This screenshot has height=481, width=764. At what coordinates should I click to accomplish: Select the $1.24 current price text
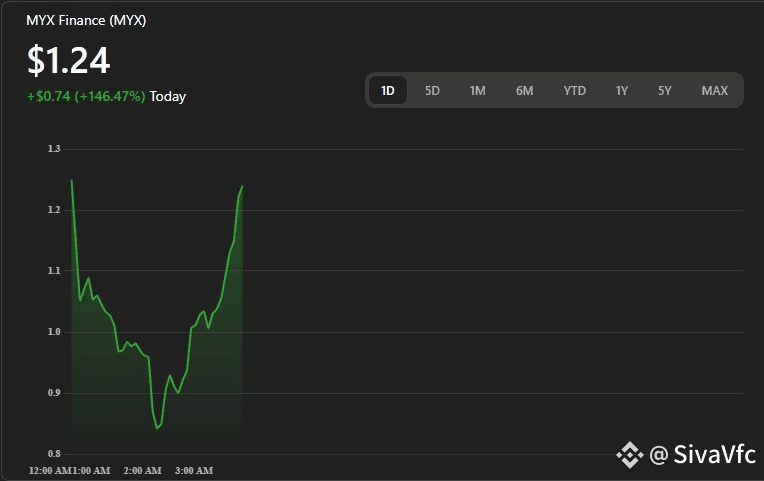tap(68, 60)
